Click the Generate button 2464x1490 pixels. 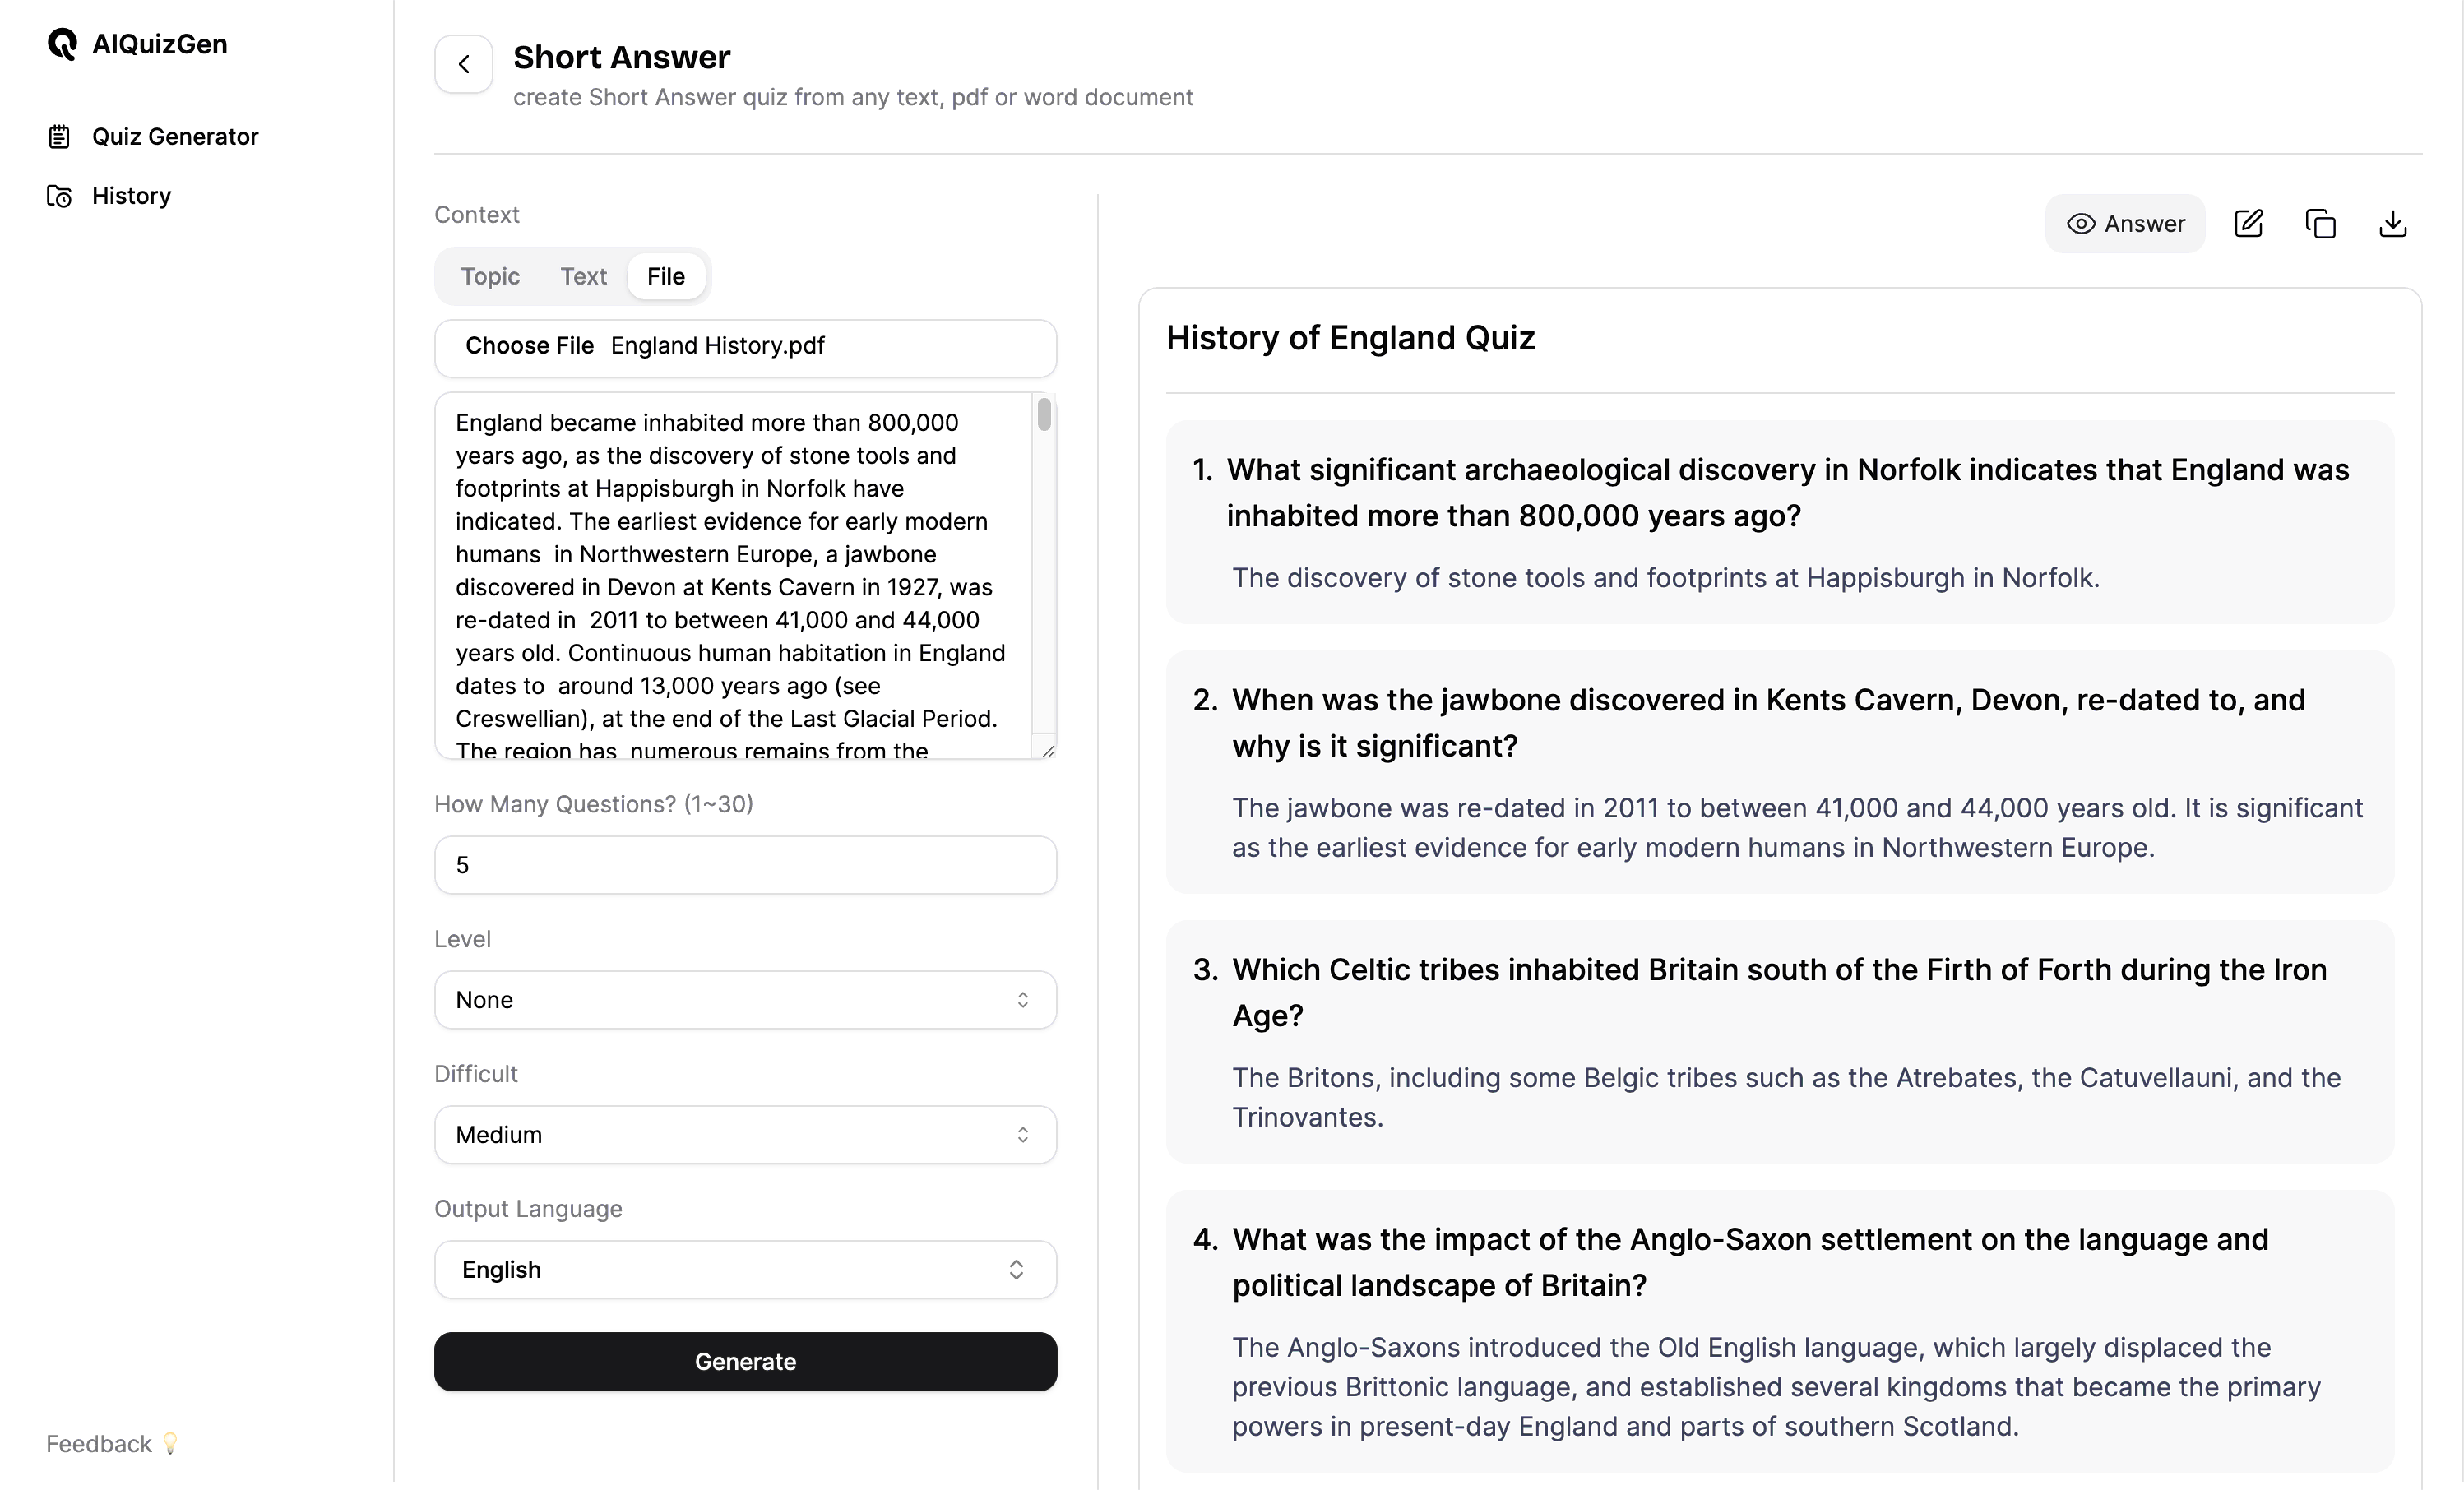[x=744, y=1360]
